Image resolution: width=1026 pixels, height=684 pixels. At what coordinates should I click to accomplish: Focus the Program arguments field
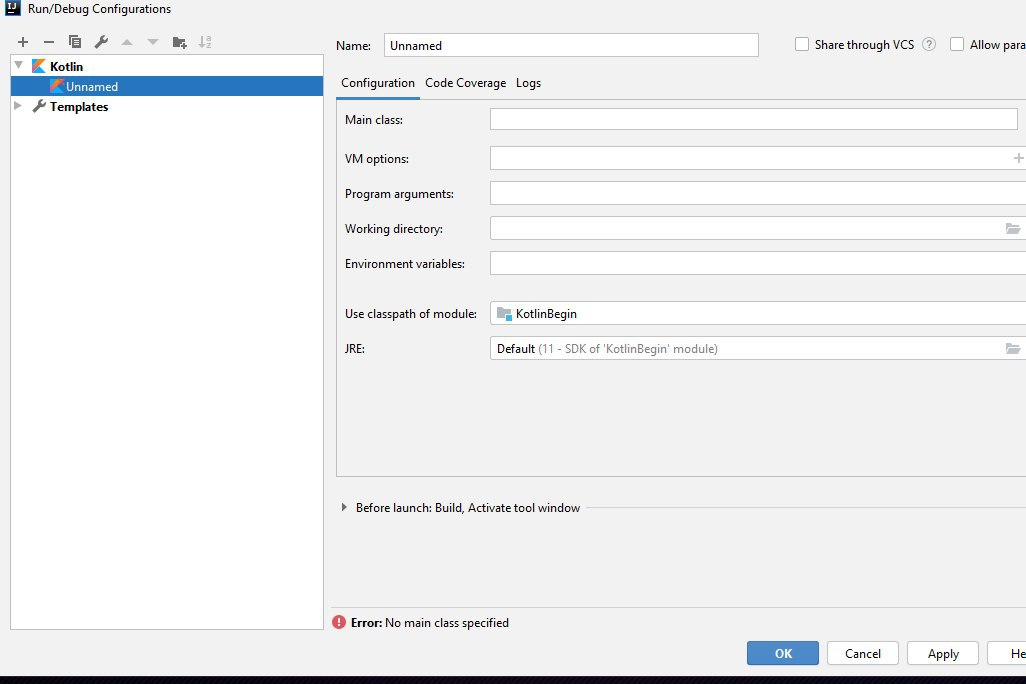tap(758, 193)
